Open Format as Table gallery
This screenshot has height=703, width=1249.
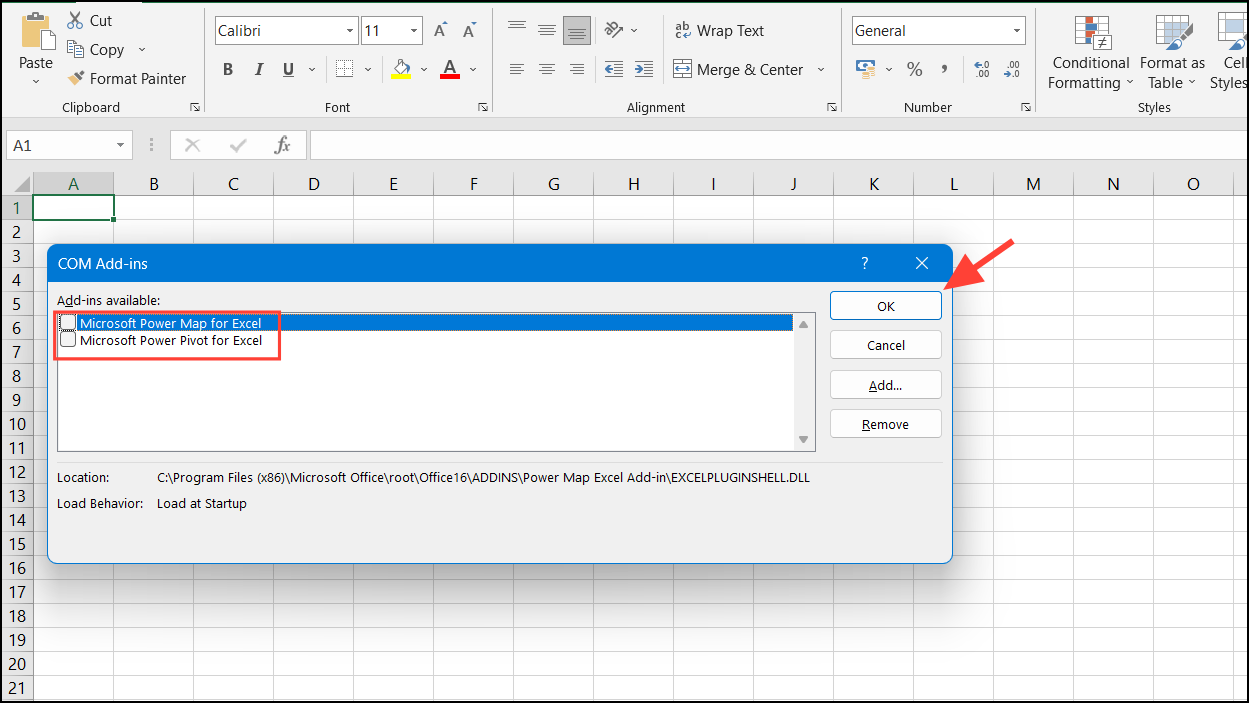(x=1172, y=52)
